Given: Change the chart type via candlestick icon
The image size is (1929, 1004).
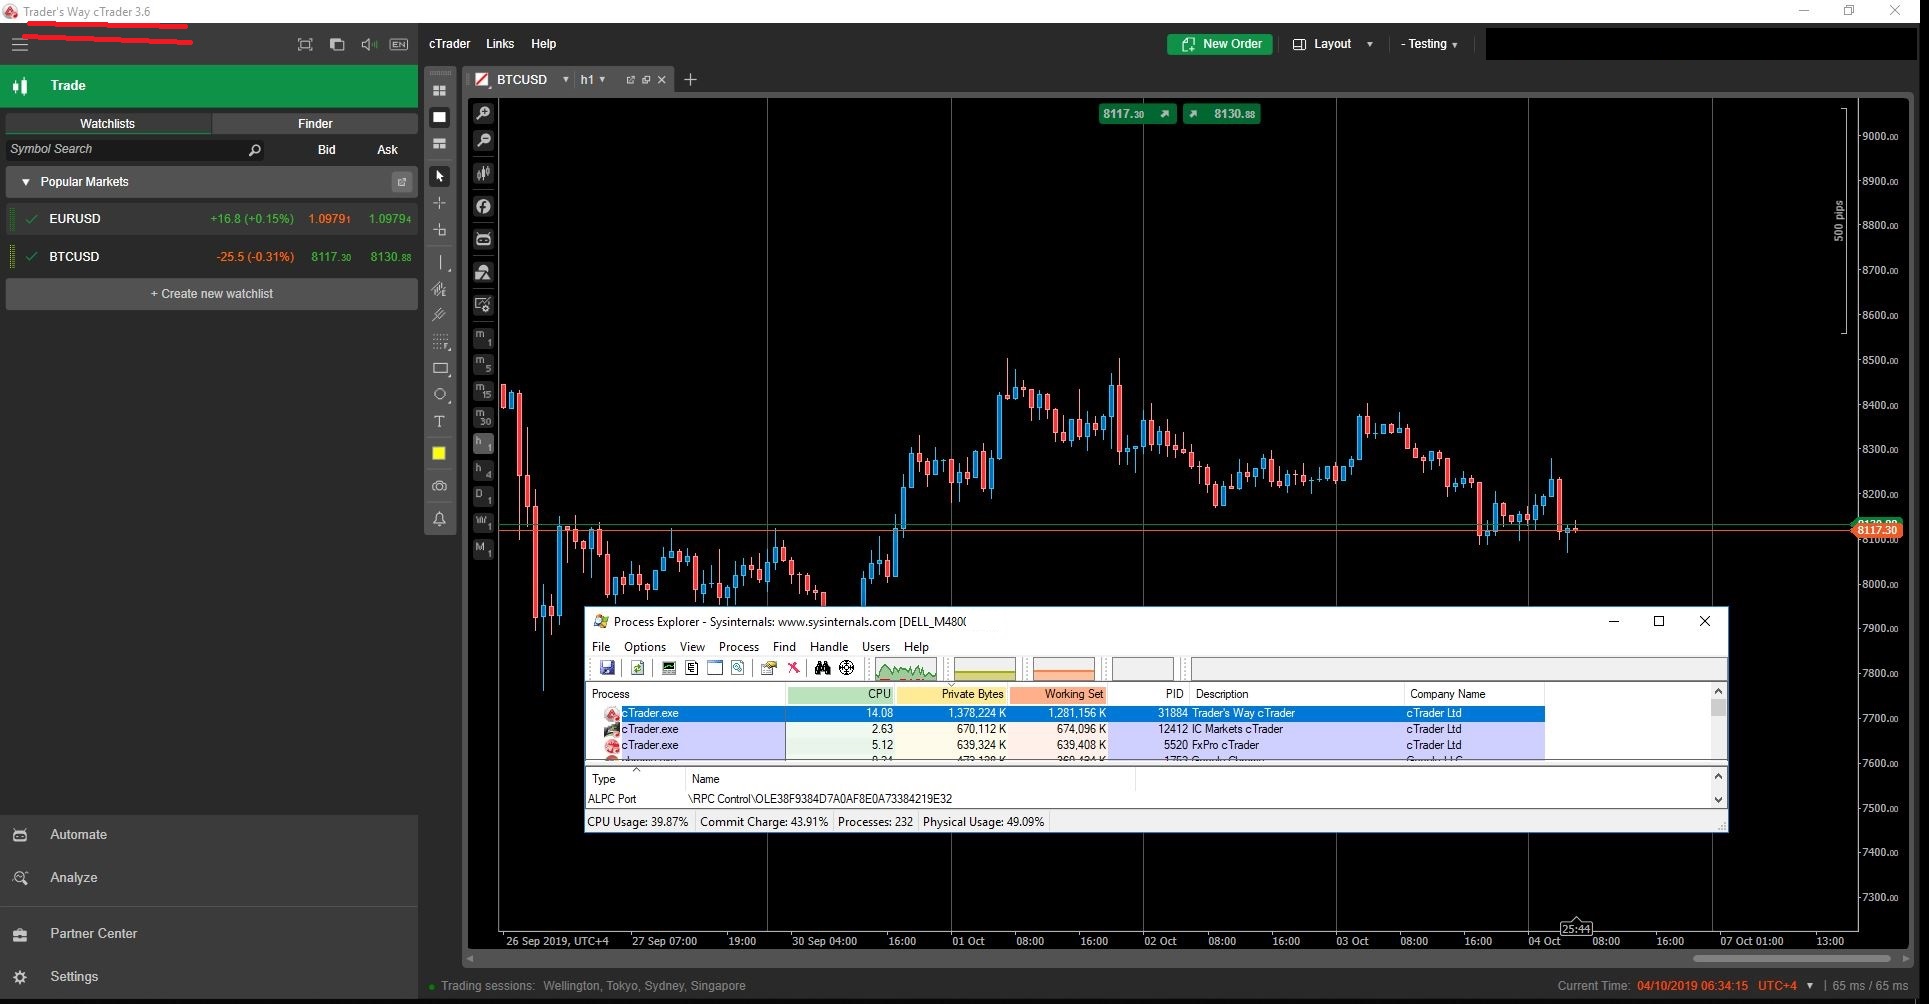Looking at the screenshot, I should (483, 173).
